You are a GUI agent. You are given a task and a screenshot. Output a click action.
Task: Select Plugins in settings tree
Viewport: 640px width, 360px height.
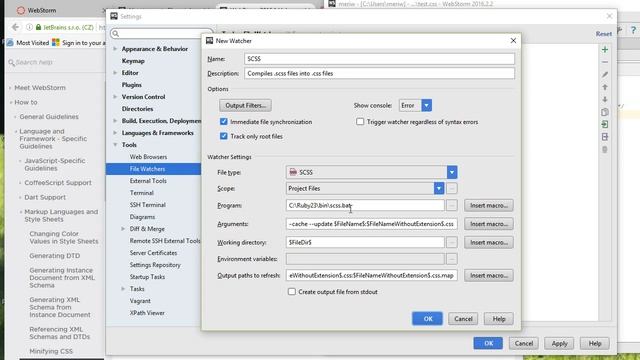131,85
